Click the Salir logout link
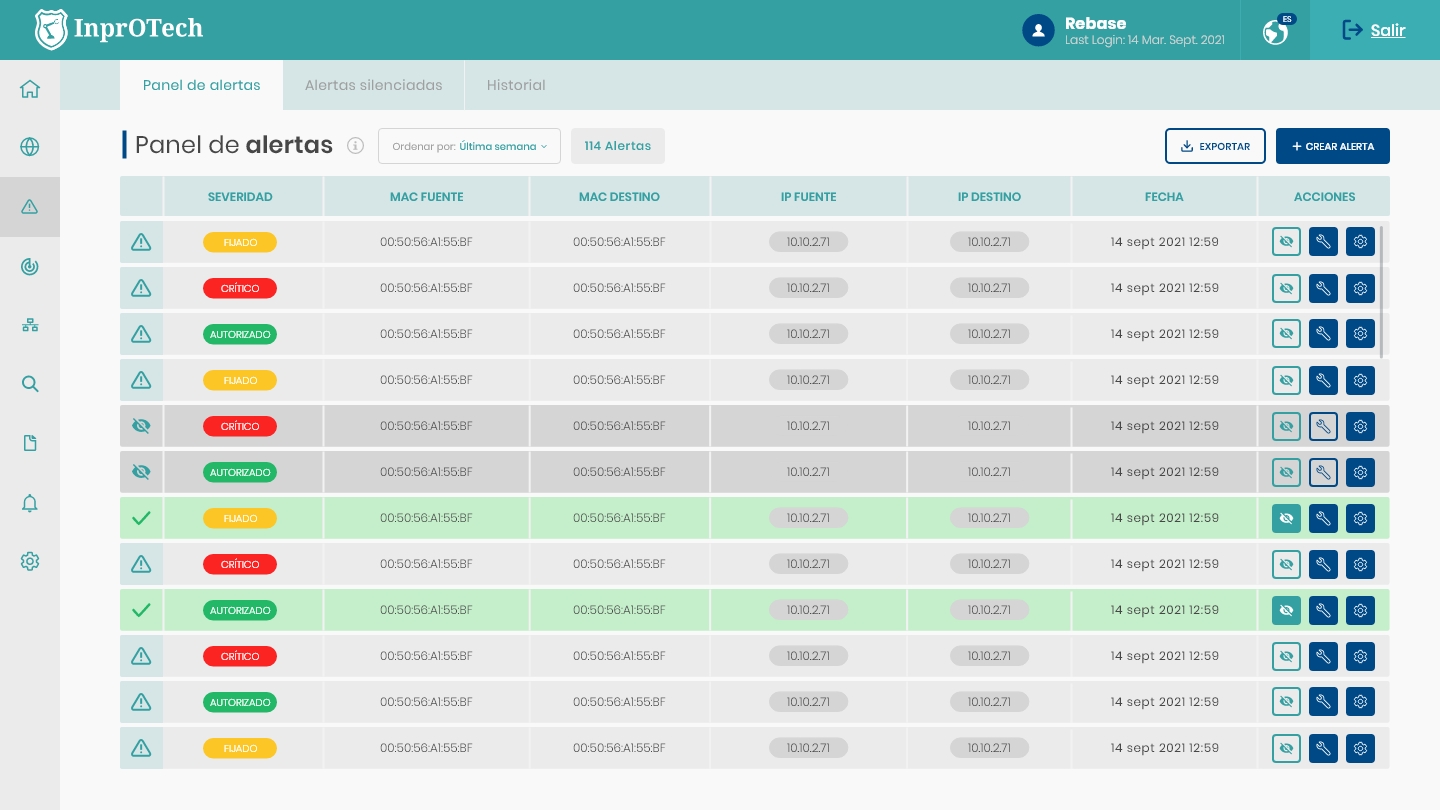Viewport: 1440px width, 810px height. pyautogui.click(x=1374, y=30)
